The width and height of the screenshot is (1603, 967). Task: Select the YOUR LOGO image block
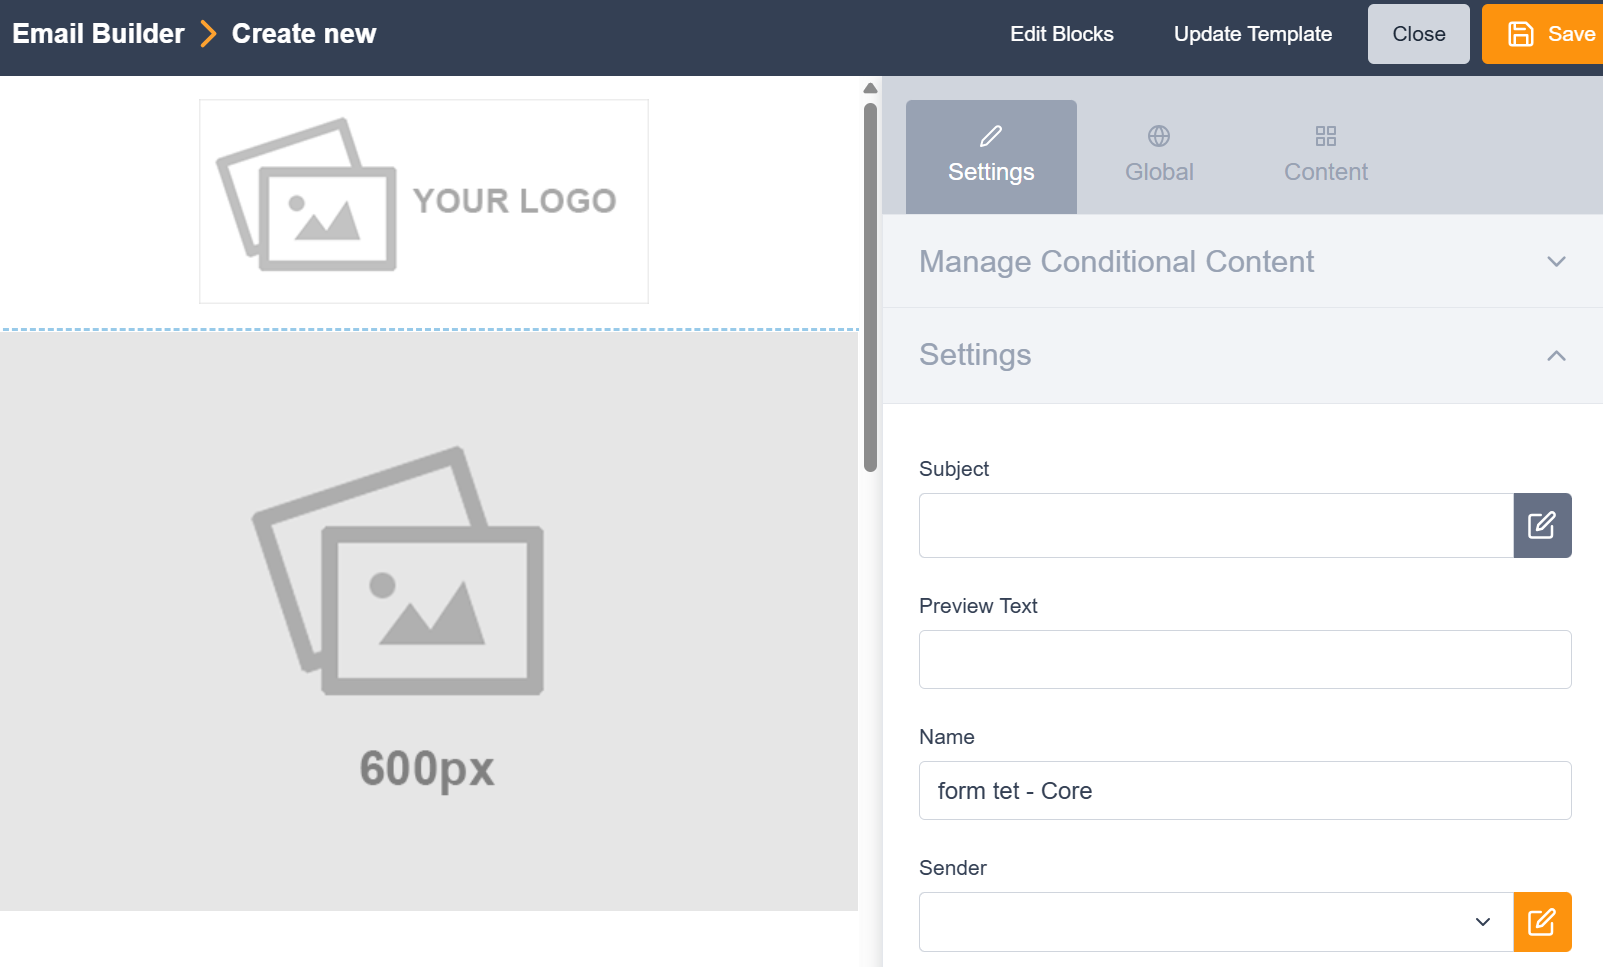(x=424, y=201)
